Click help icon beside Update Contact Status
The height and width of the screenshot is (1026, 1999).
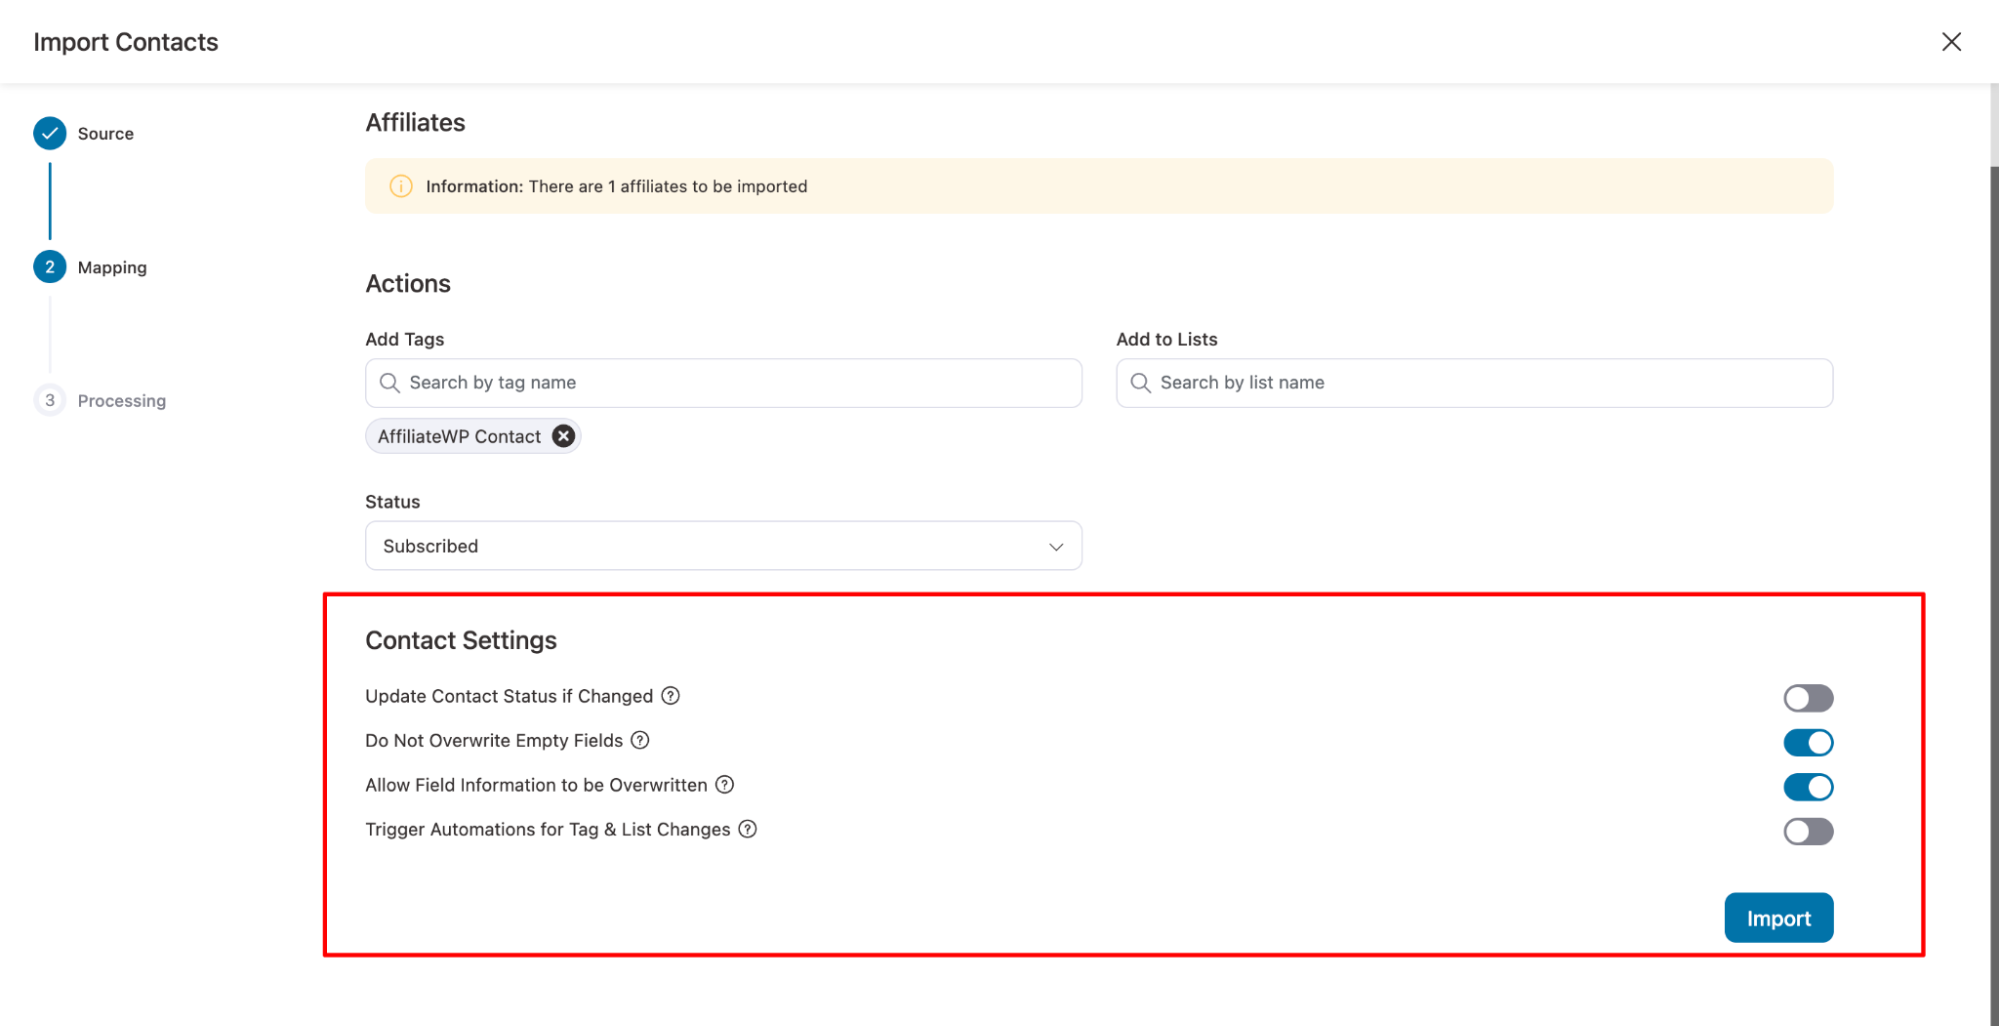click(671, 696)
